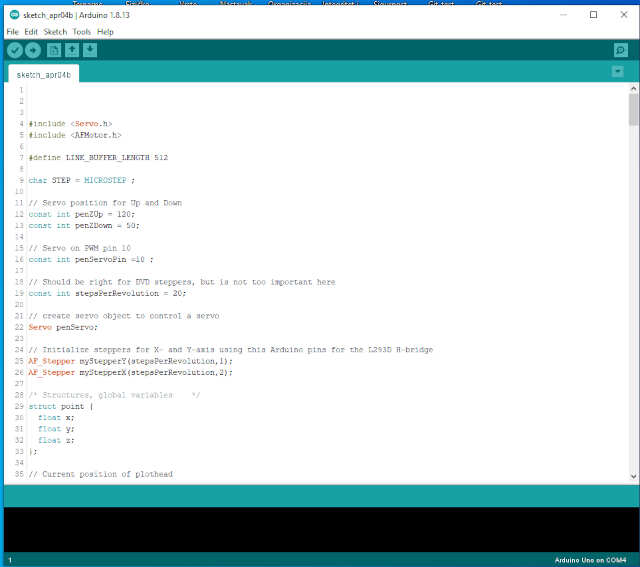Click the 'stepsPerRevolution = 20;' line
This screenshot has height=567, width=640.
pos(107,294)
